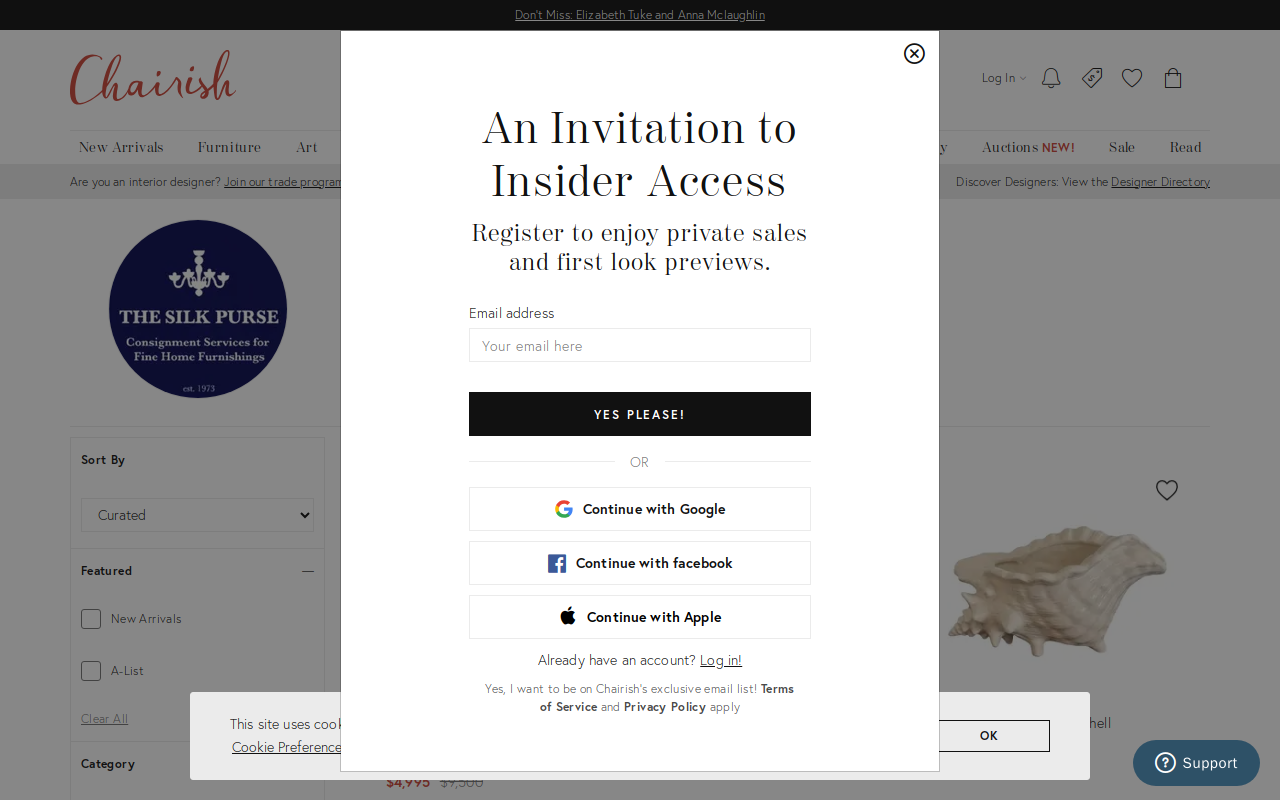Image resolution: width=1280 pixels, height=800 pixels.
Task: Check the A-List filter checkbox
Action: pos(91,671)
